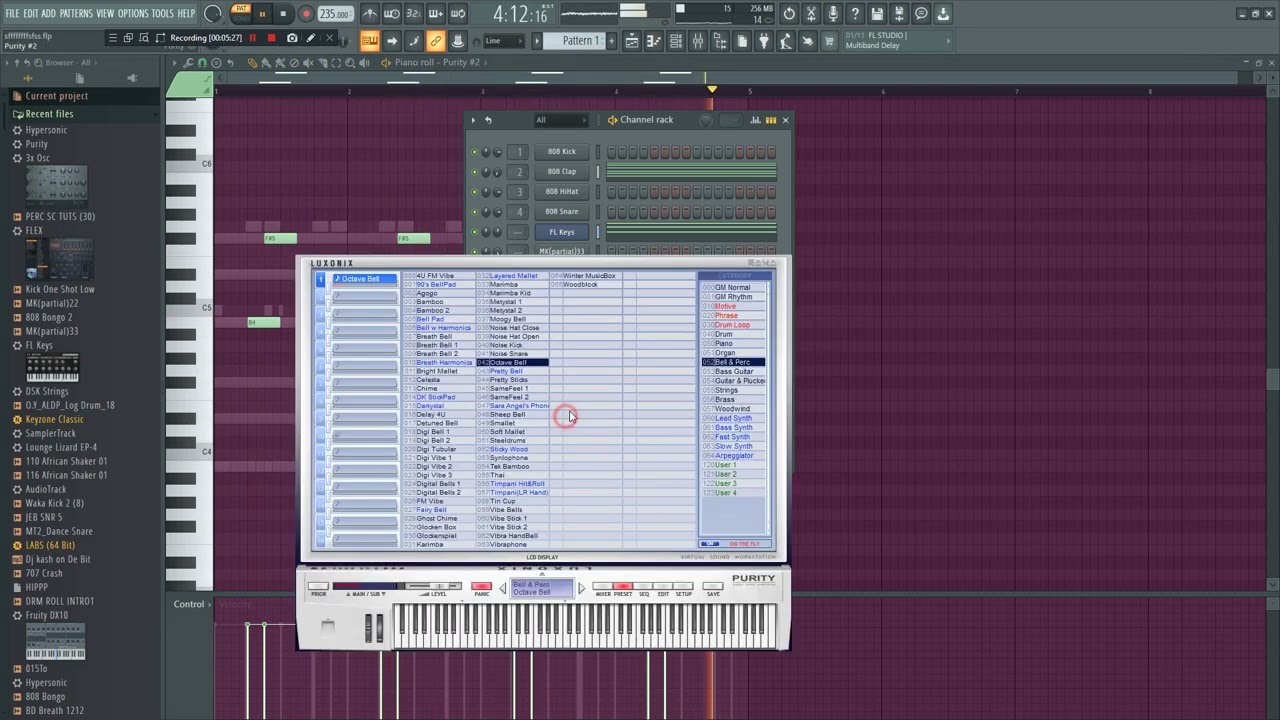
Task: Open the OPTIONS menu
Action: point(133,13)
